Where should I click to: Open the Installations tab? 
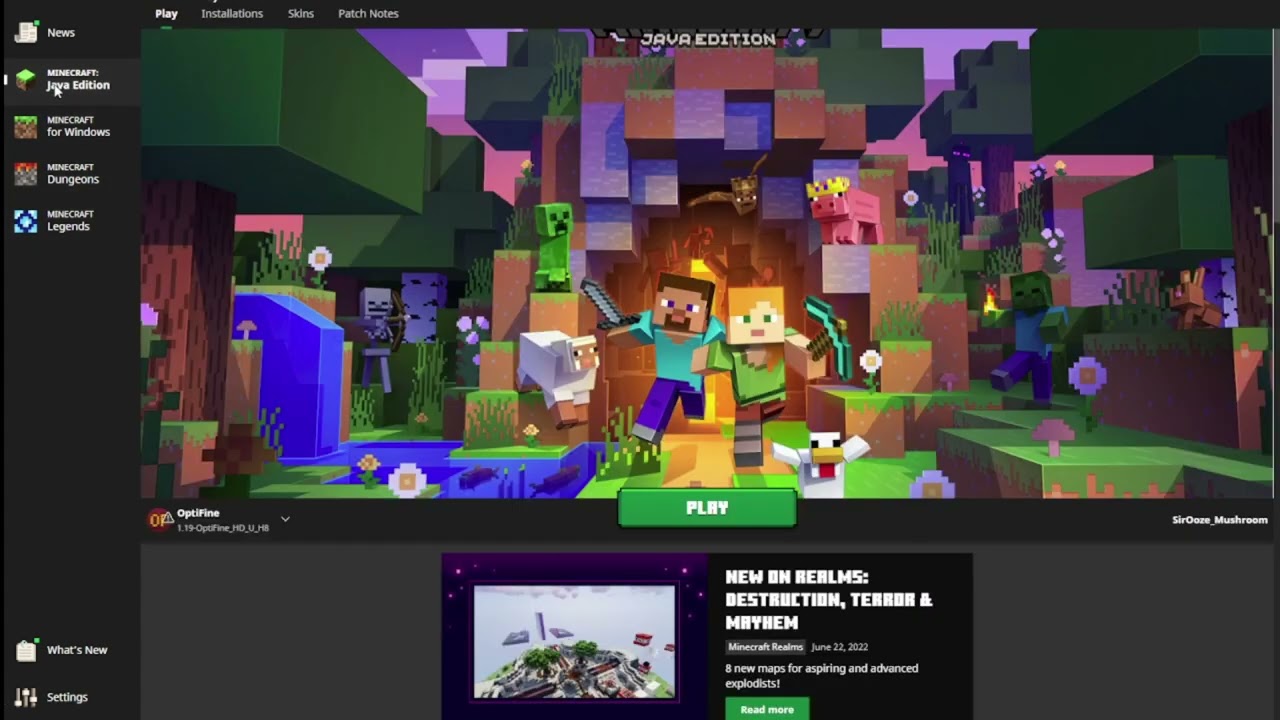coord(232,13)
